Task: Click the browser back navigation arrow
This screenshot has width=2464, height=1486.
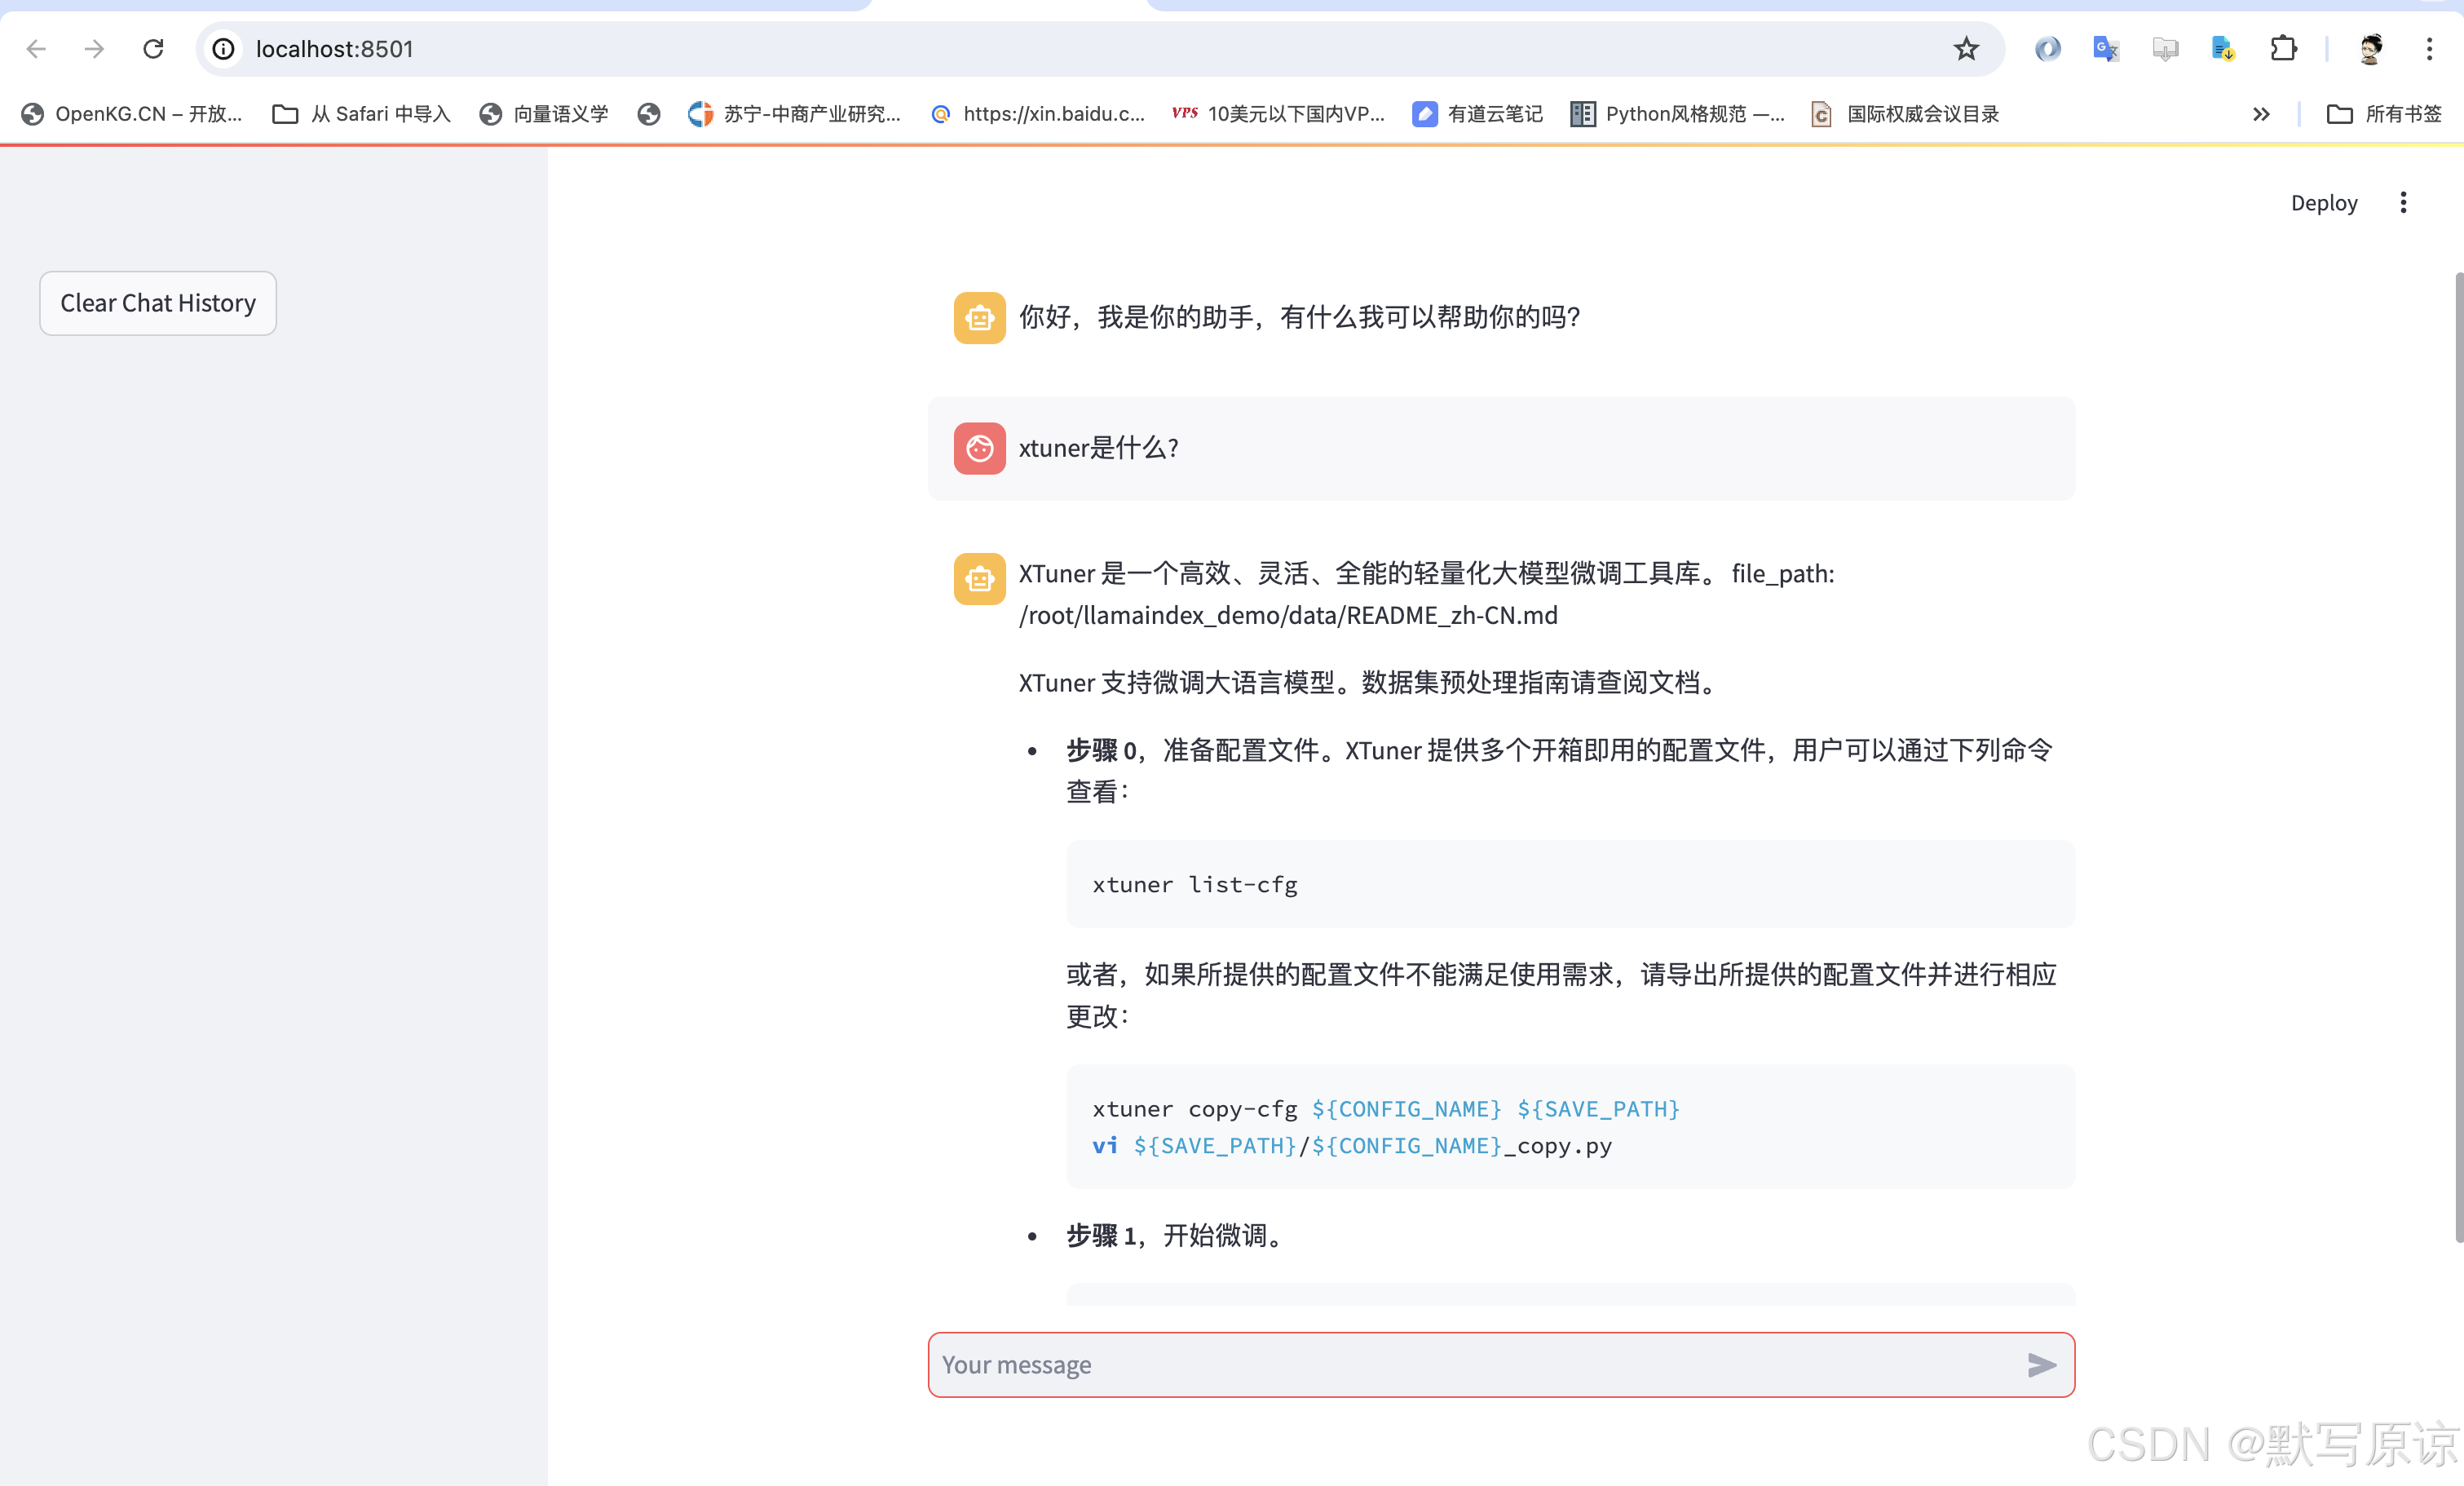Action: tap(37, 48)
